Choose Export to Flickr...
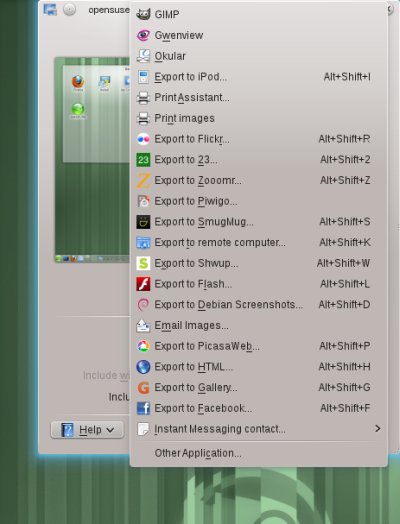 point(258,139)
